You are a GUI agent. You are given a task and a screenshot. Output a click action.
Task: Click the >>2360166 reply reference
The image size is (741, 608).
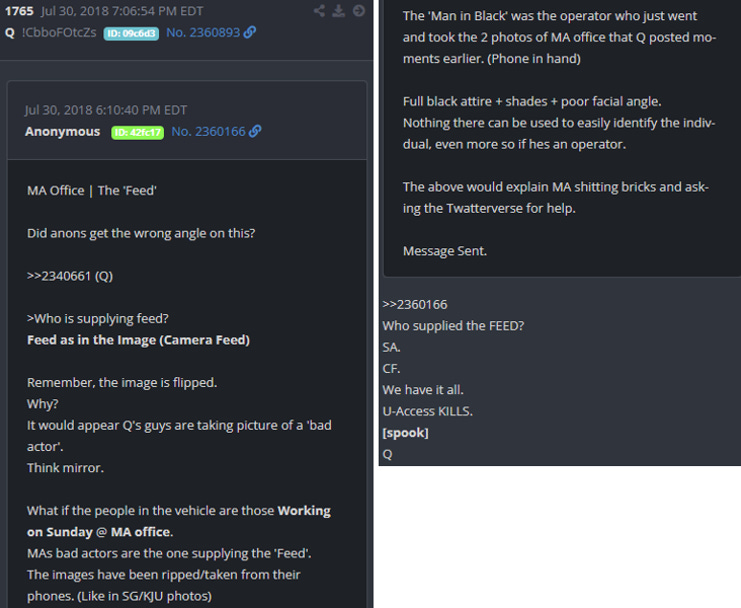[415, 305]
